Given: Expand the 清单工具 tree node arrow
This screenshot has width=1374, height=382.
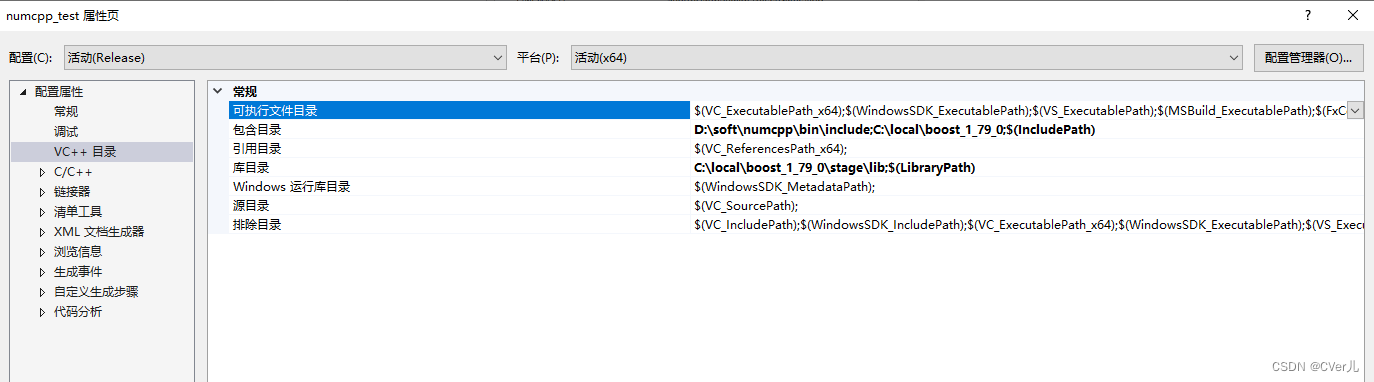Looking at the screenshot, I should [41, 212].
